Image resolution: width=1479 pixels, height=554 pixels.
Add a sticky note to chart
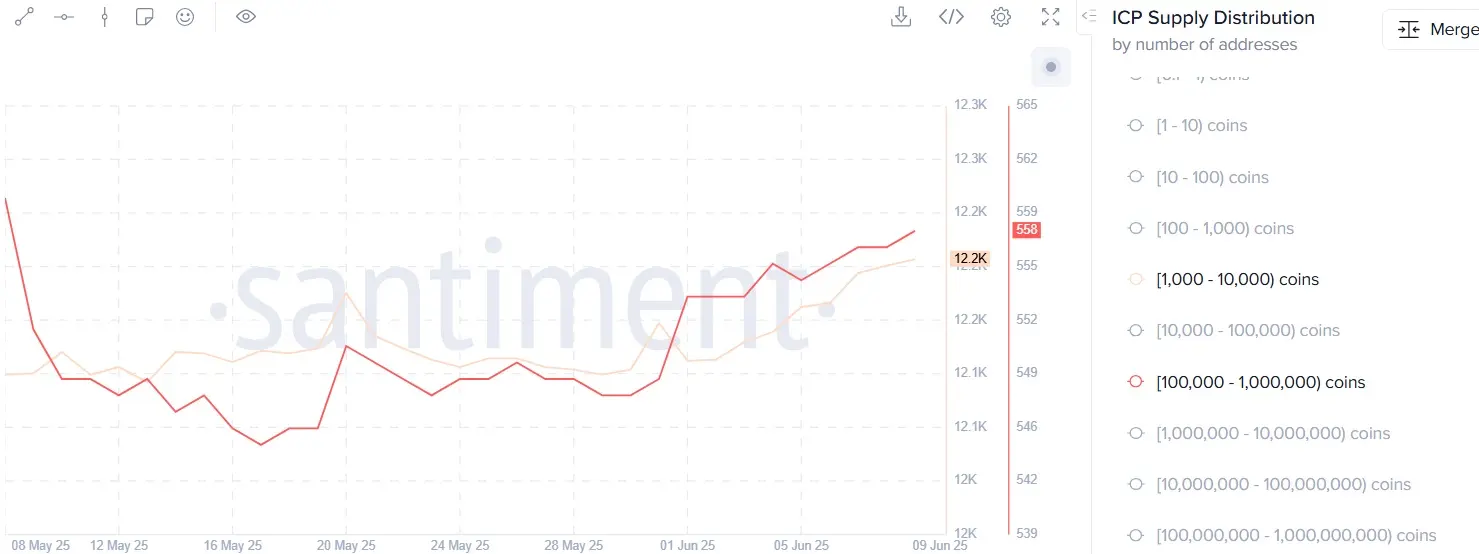point(144,17)
